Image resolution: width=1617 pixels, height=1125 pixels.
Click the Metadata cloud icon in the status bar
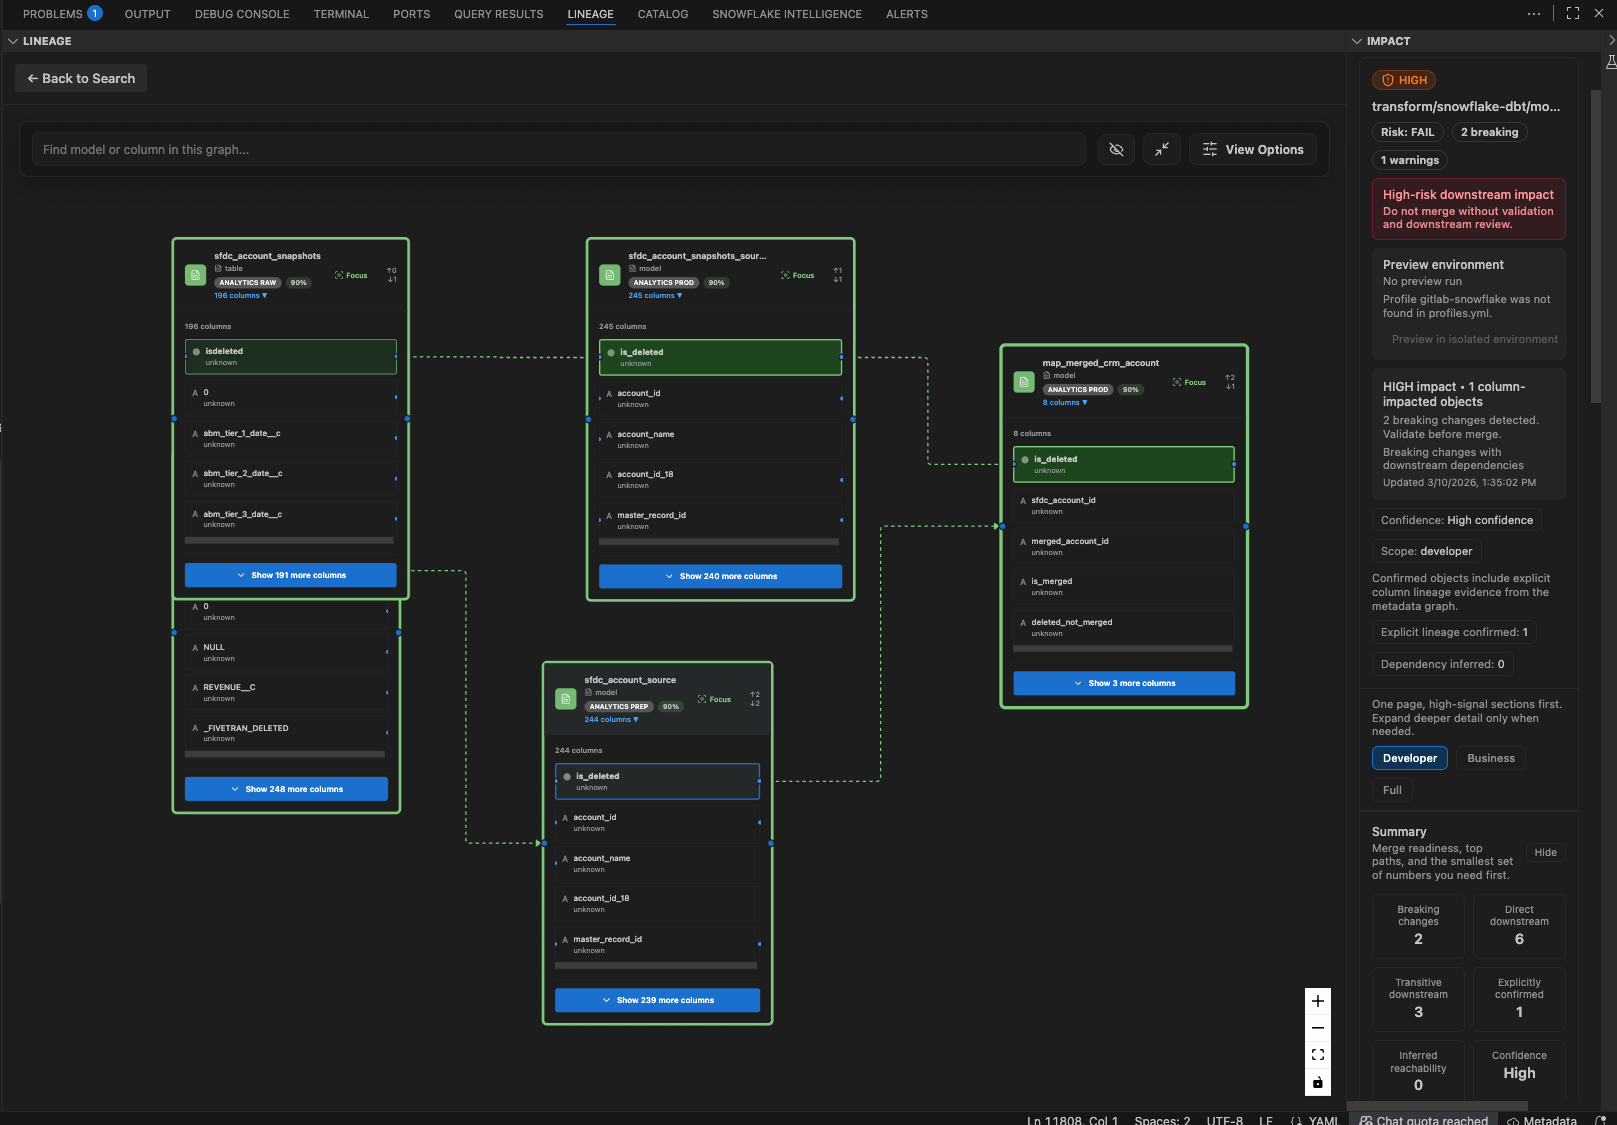[x=1510, y=1120]
